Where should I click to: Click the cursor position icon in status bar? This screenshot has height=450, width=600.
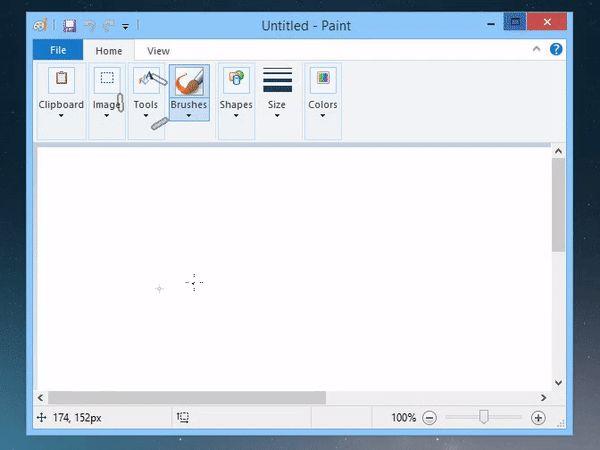click(x=41, y=417)
